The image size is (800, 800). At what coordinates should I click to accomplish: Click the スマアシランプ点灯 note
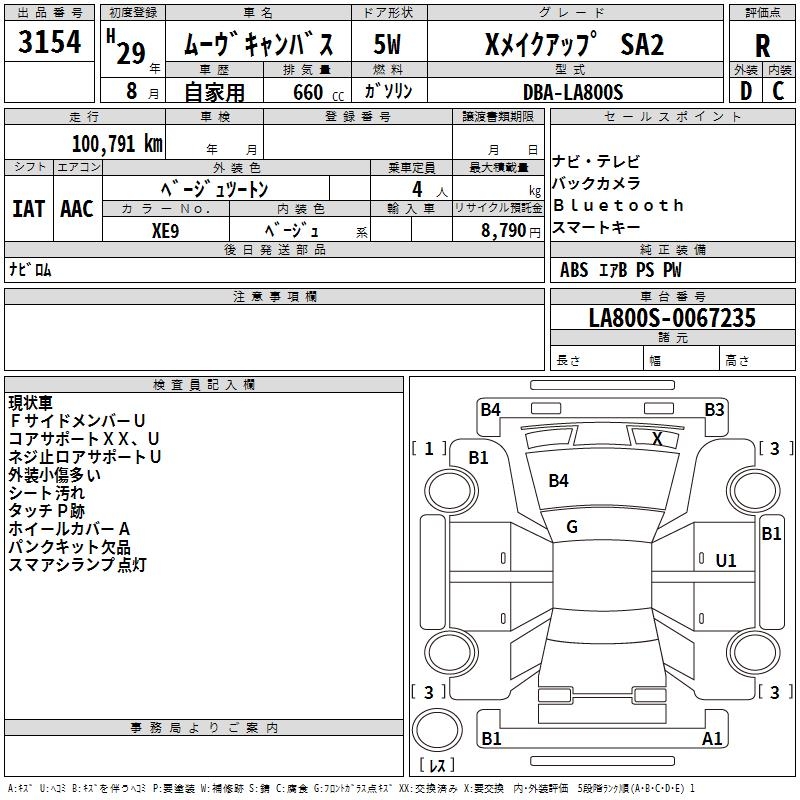pos(78,565)
